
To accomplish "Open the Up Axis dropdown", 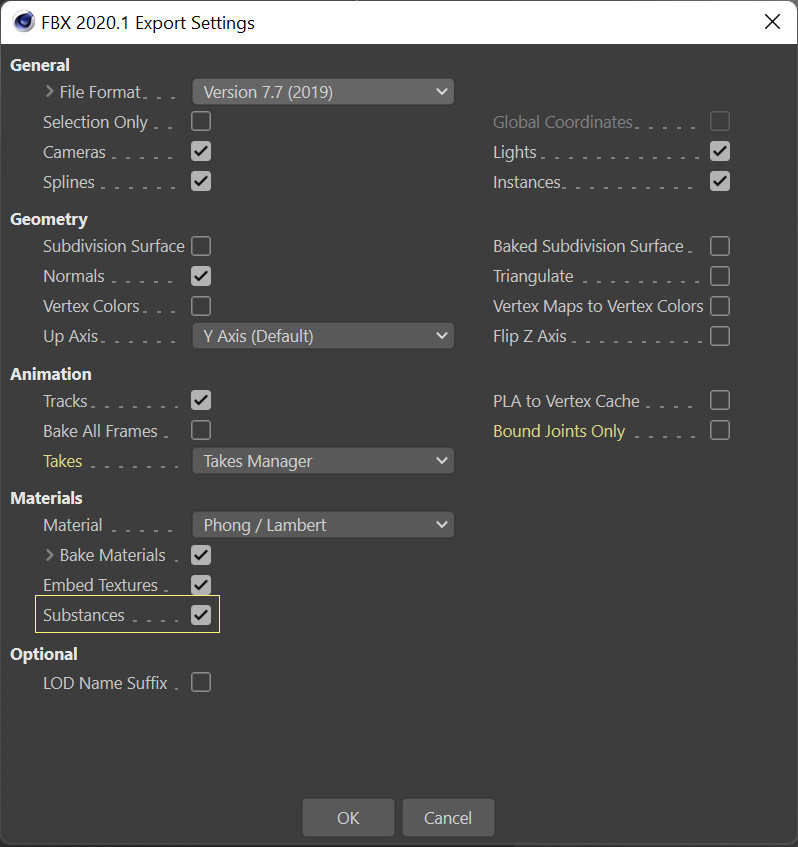I will click(x=322, y=336).
